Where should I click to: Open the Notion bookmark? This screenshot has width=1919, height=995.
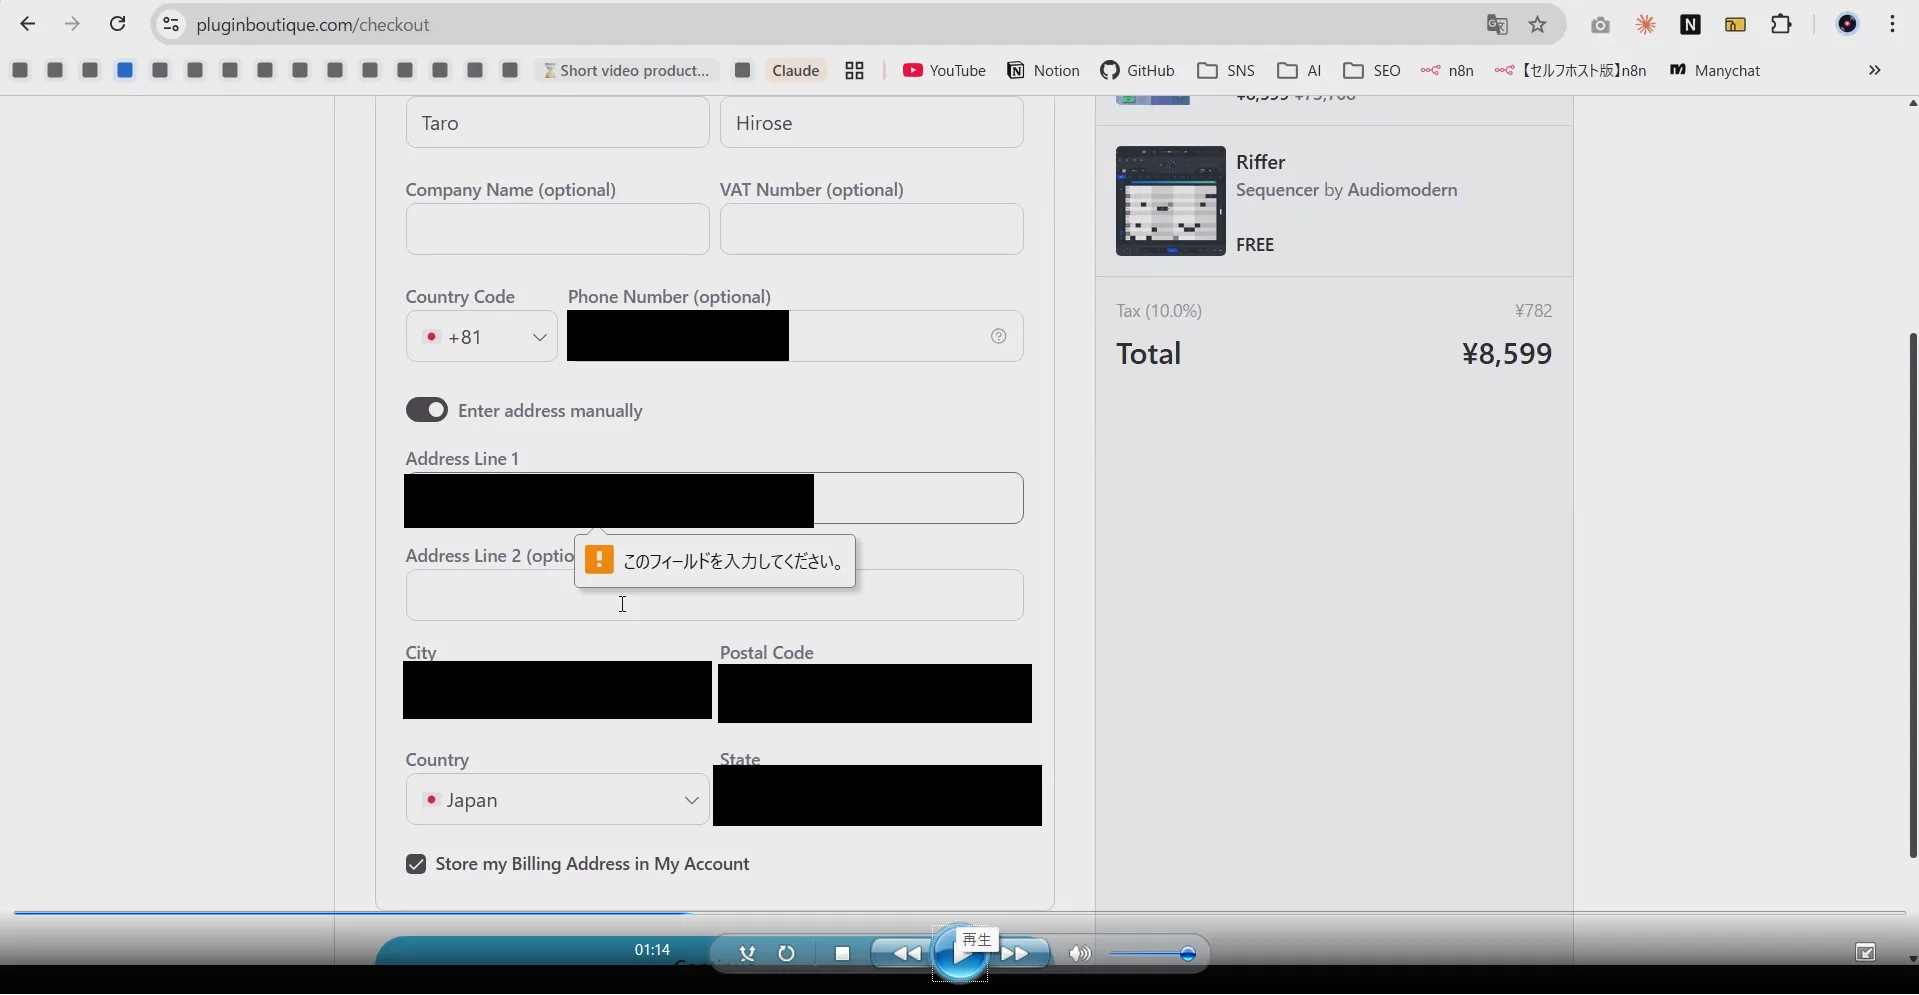point(1042,70)
